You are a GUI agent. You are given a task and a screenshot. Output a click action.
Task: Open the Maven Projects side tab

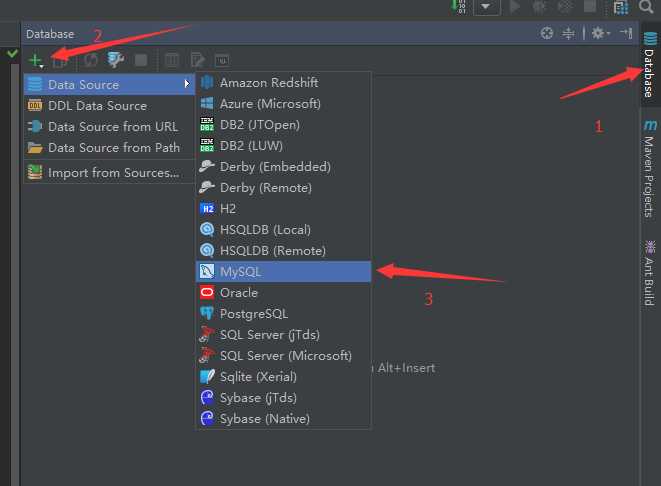(x=650, y=169)
